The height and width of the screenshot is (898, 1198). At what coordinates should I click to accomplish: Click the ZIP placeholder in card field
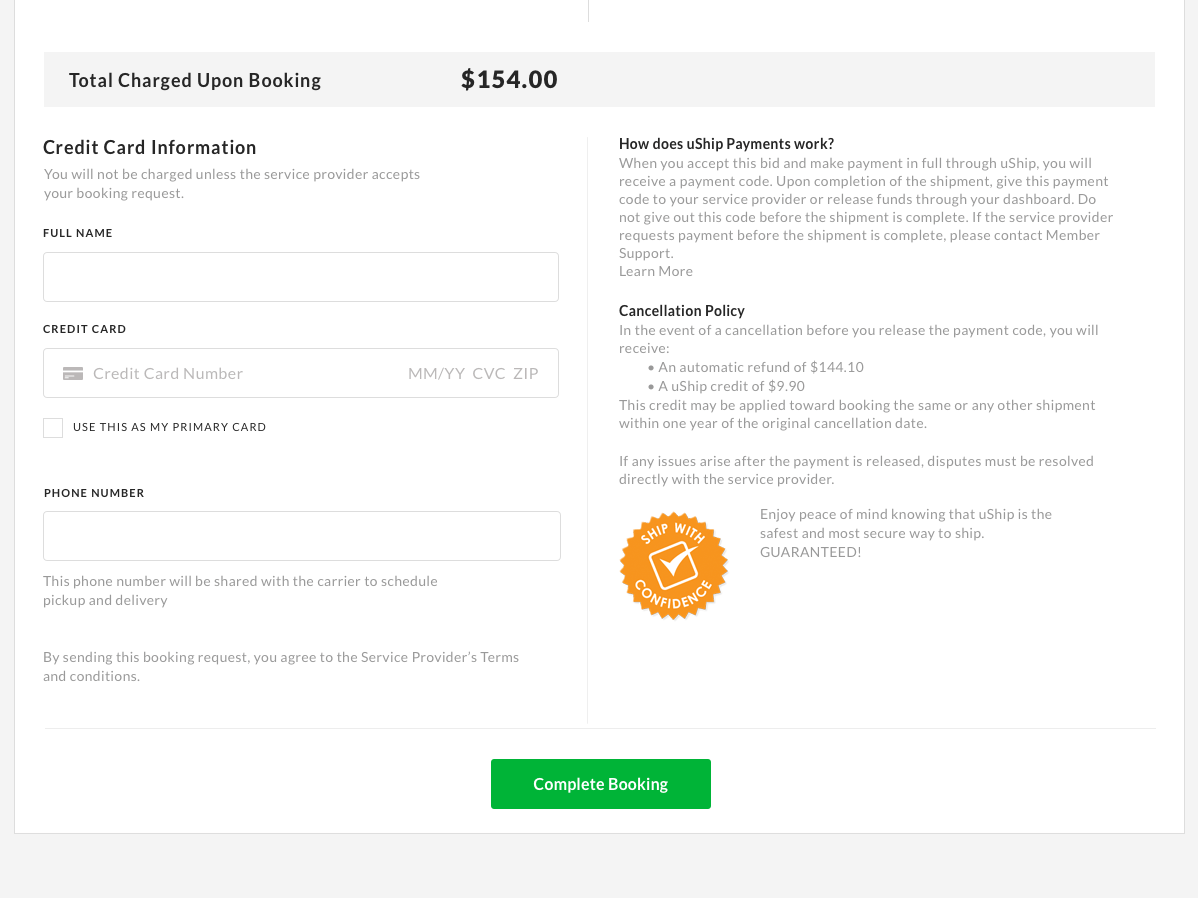coord(526,373)
